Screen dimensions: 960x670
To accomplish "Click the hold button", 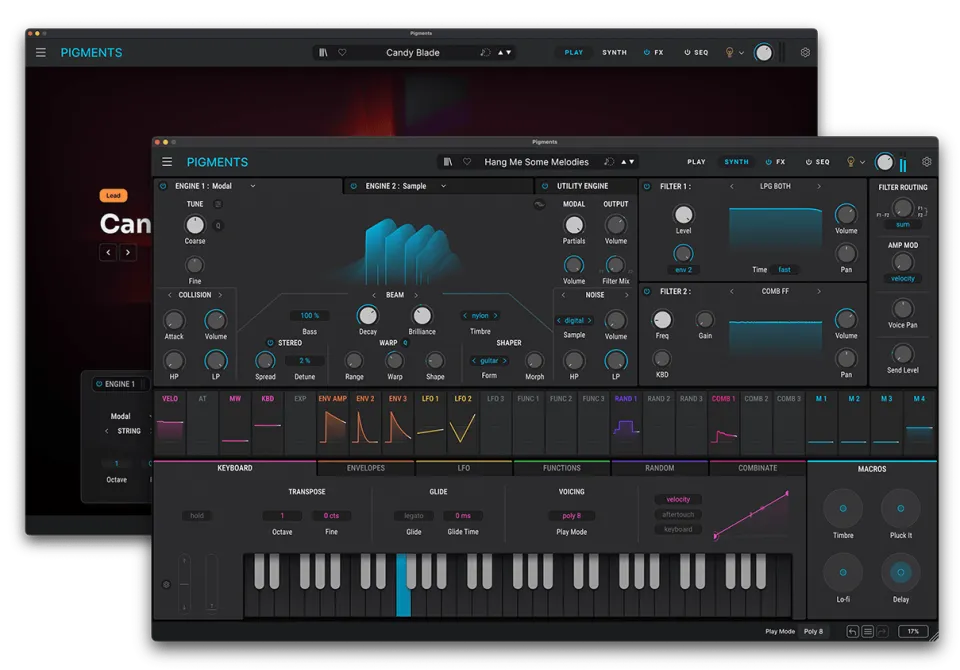I will coord(197,516).
